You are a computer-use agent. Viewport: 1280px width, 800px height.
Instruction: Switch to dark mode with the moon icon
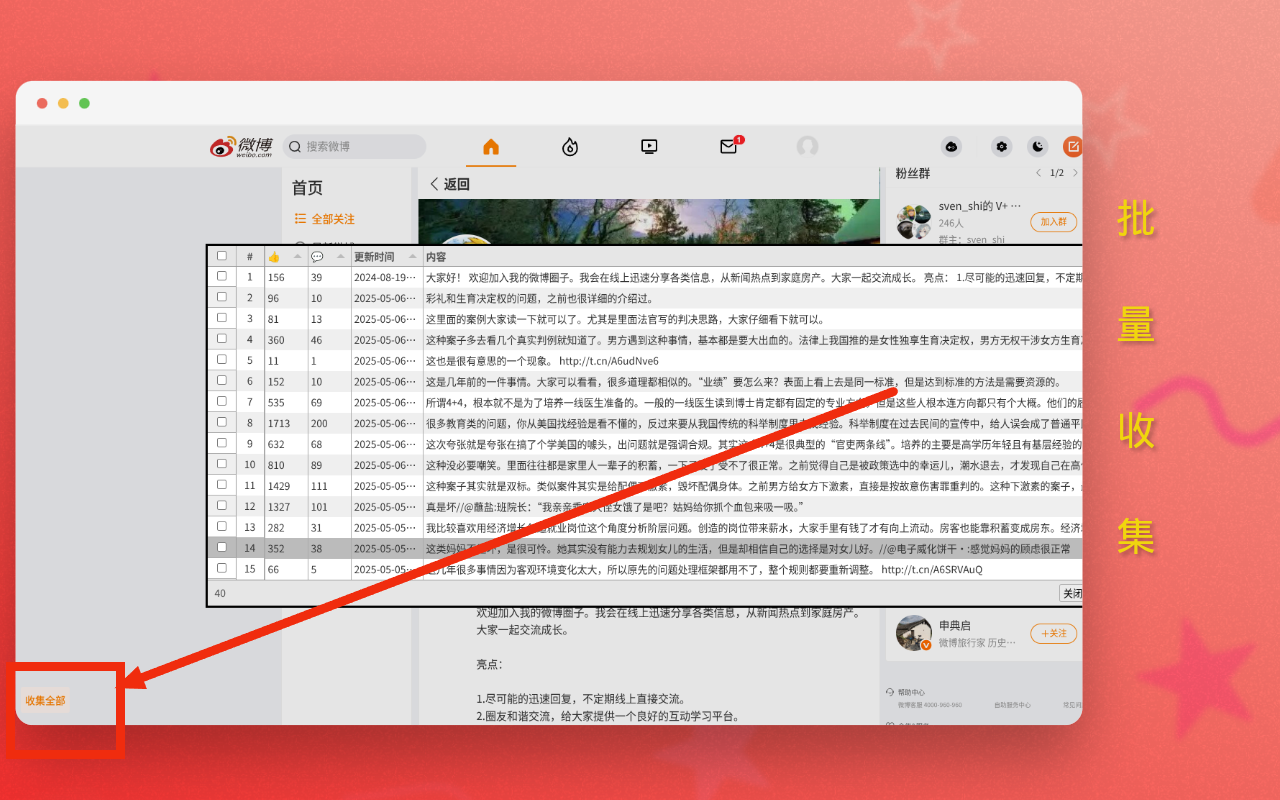[x=1038, y=147]
